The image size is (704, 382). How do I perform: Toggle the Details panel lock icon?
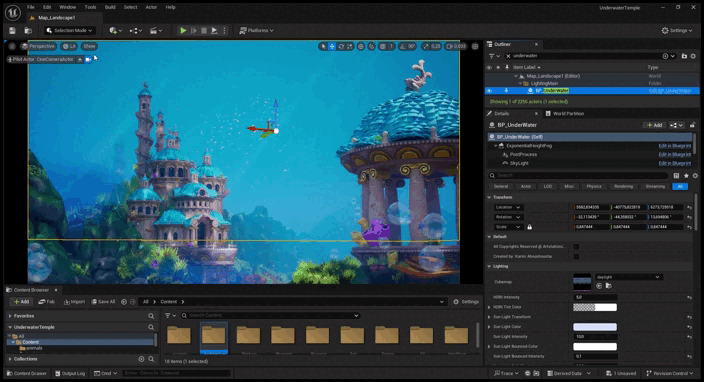pyautogui.click(x=693, y=125)
